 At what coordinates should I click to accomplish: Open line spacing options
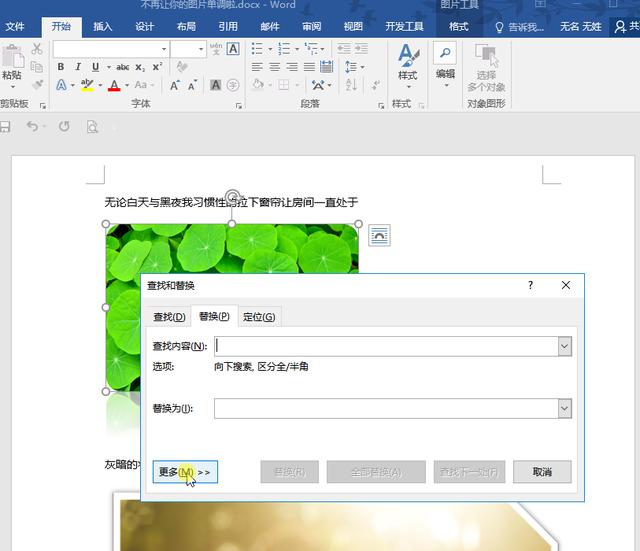[x=351, y=67]
